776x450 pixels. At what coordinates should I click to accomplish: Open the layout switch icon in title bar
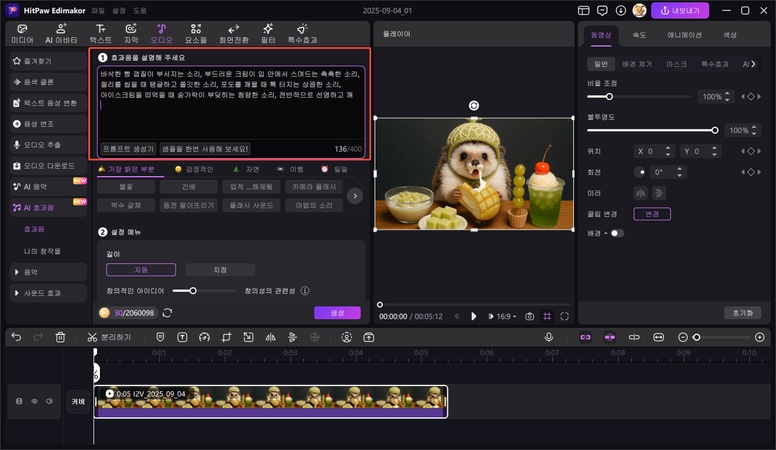583,10
